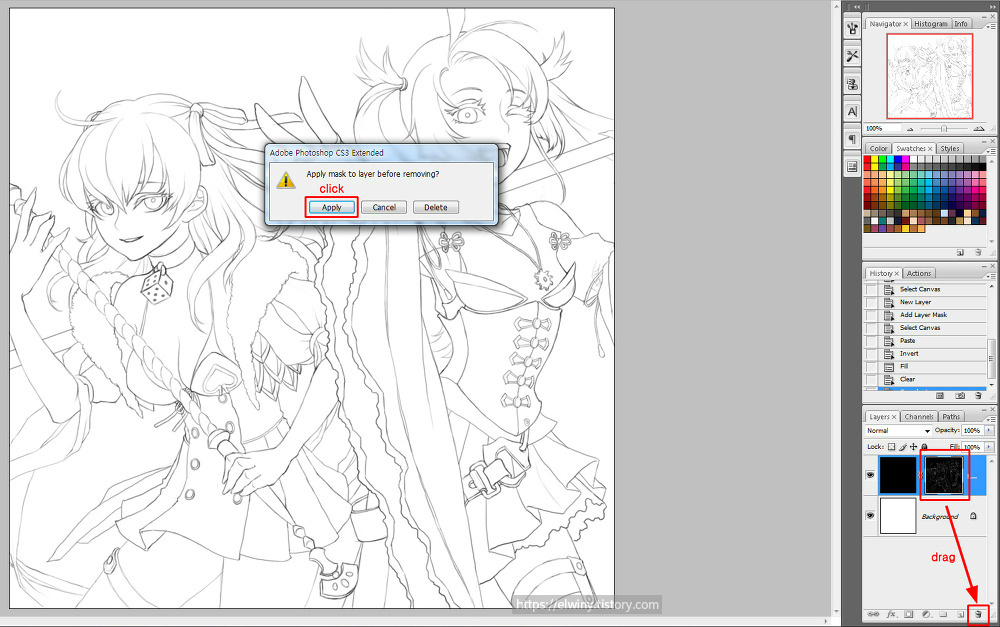Toggle lock transparent pixels
Screen dimensions: 1000x627
click(892, 447)
